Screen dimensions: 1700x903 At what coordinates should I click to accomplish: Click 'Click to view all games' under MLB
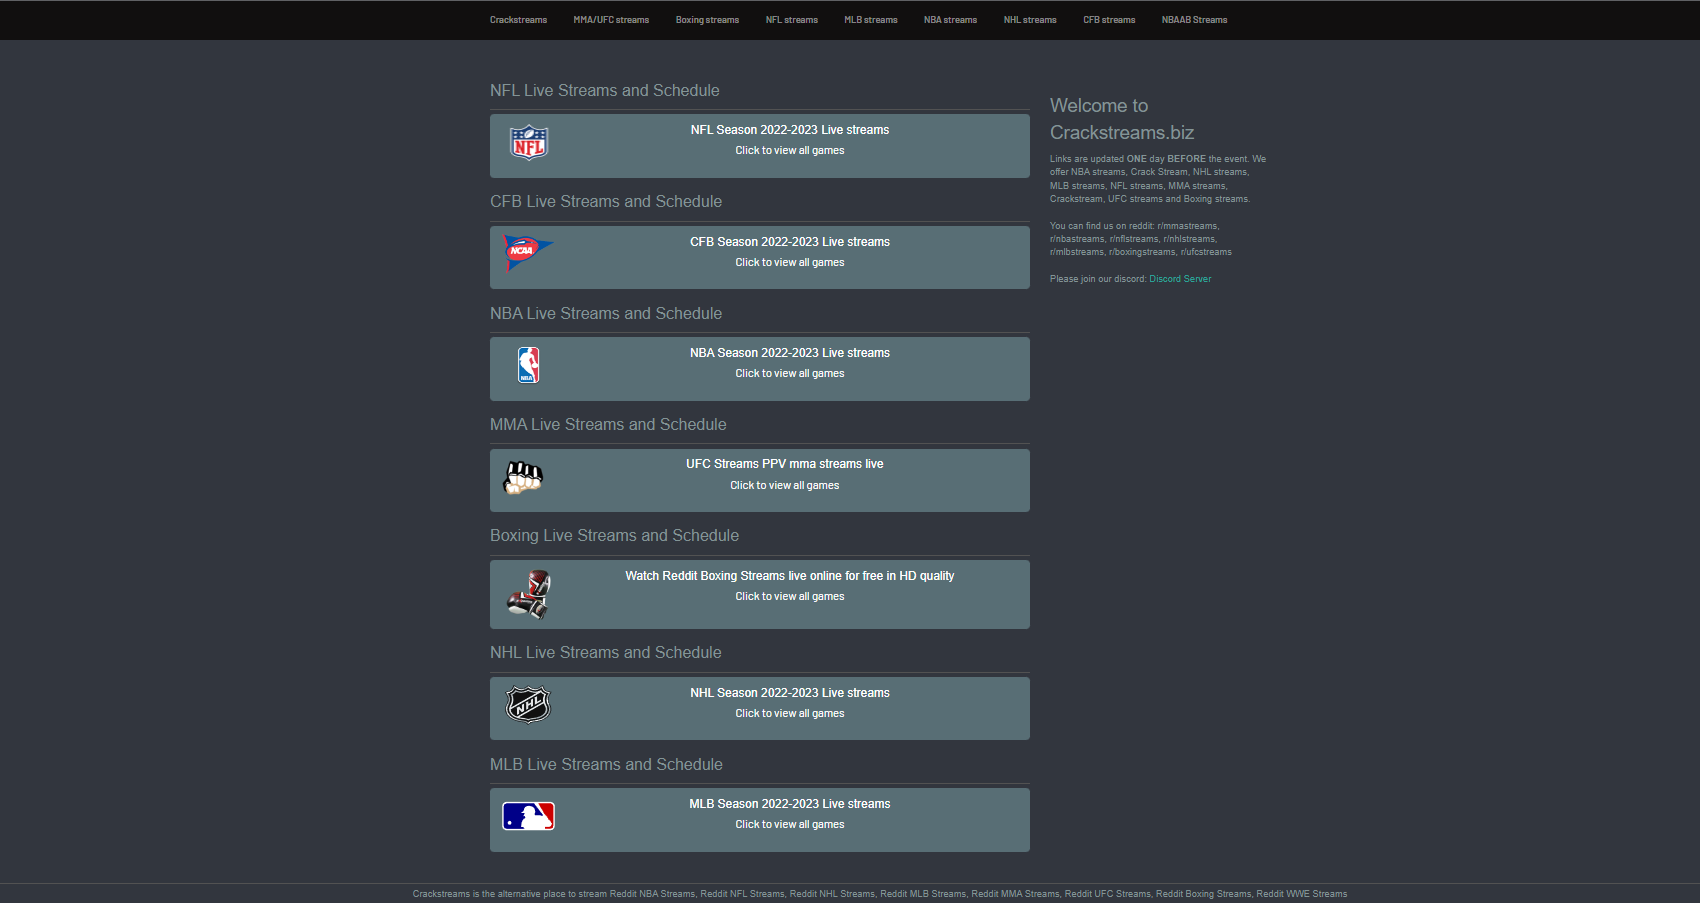coord(790,825)
